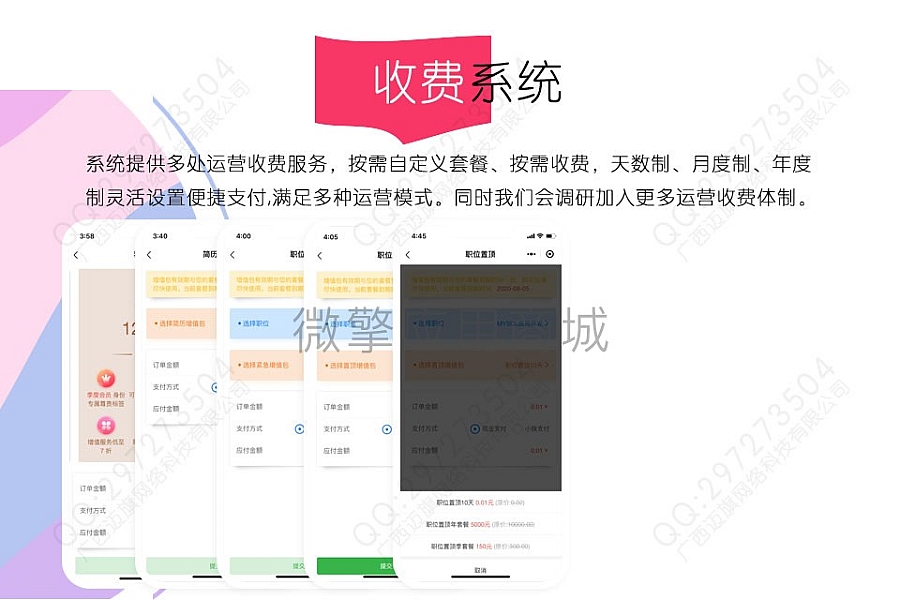Click the red crown membership icon
Viewport: 900px width, 600px height.
[106, 378]
